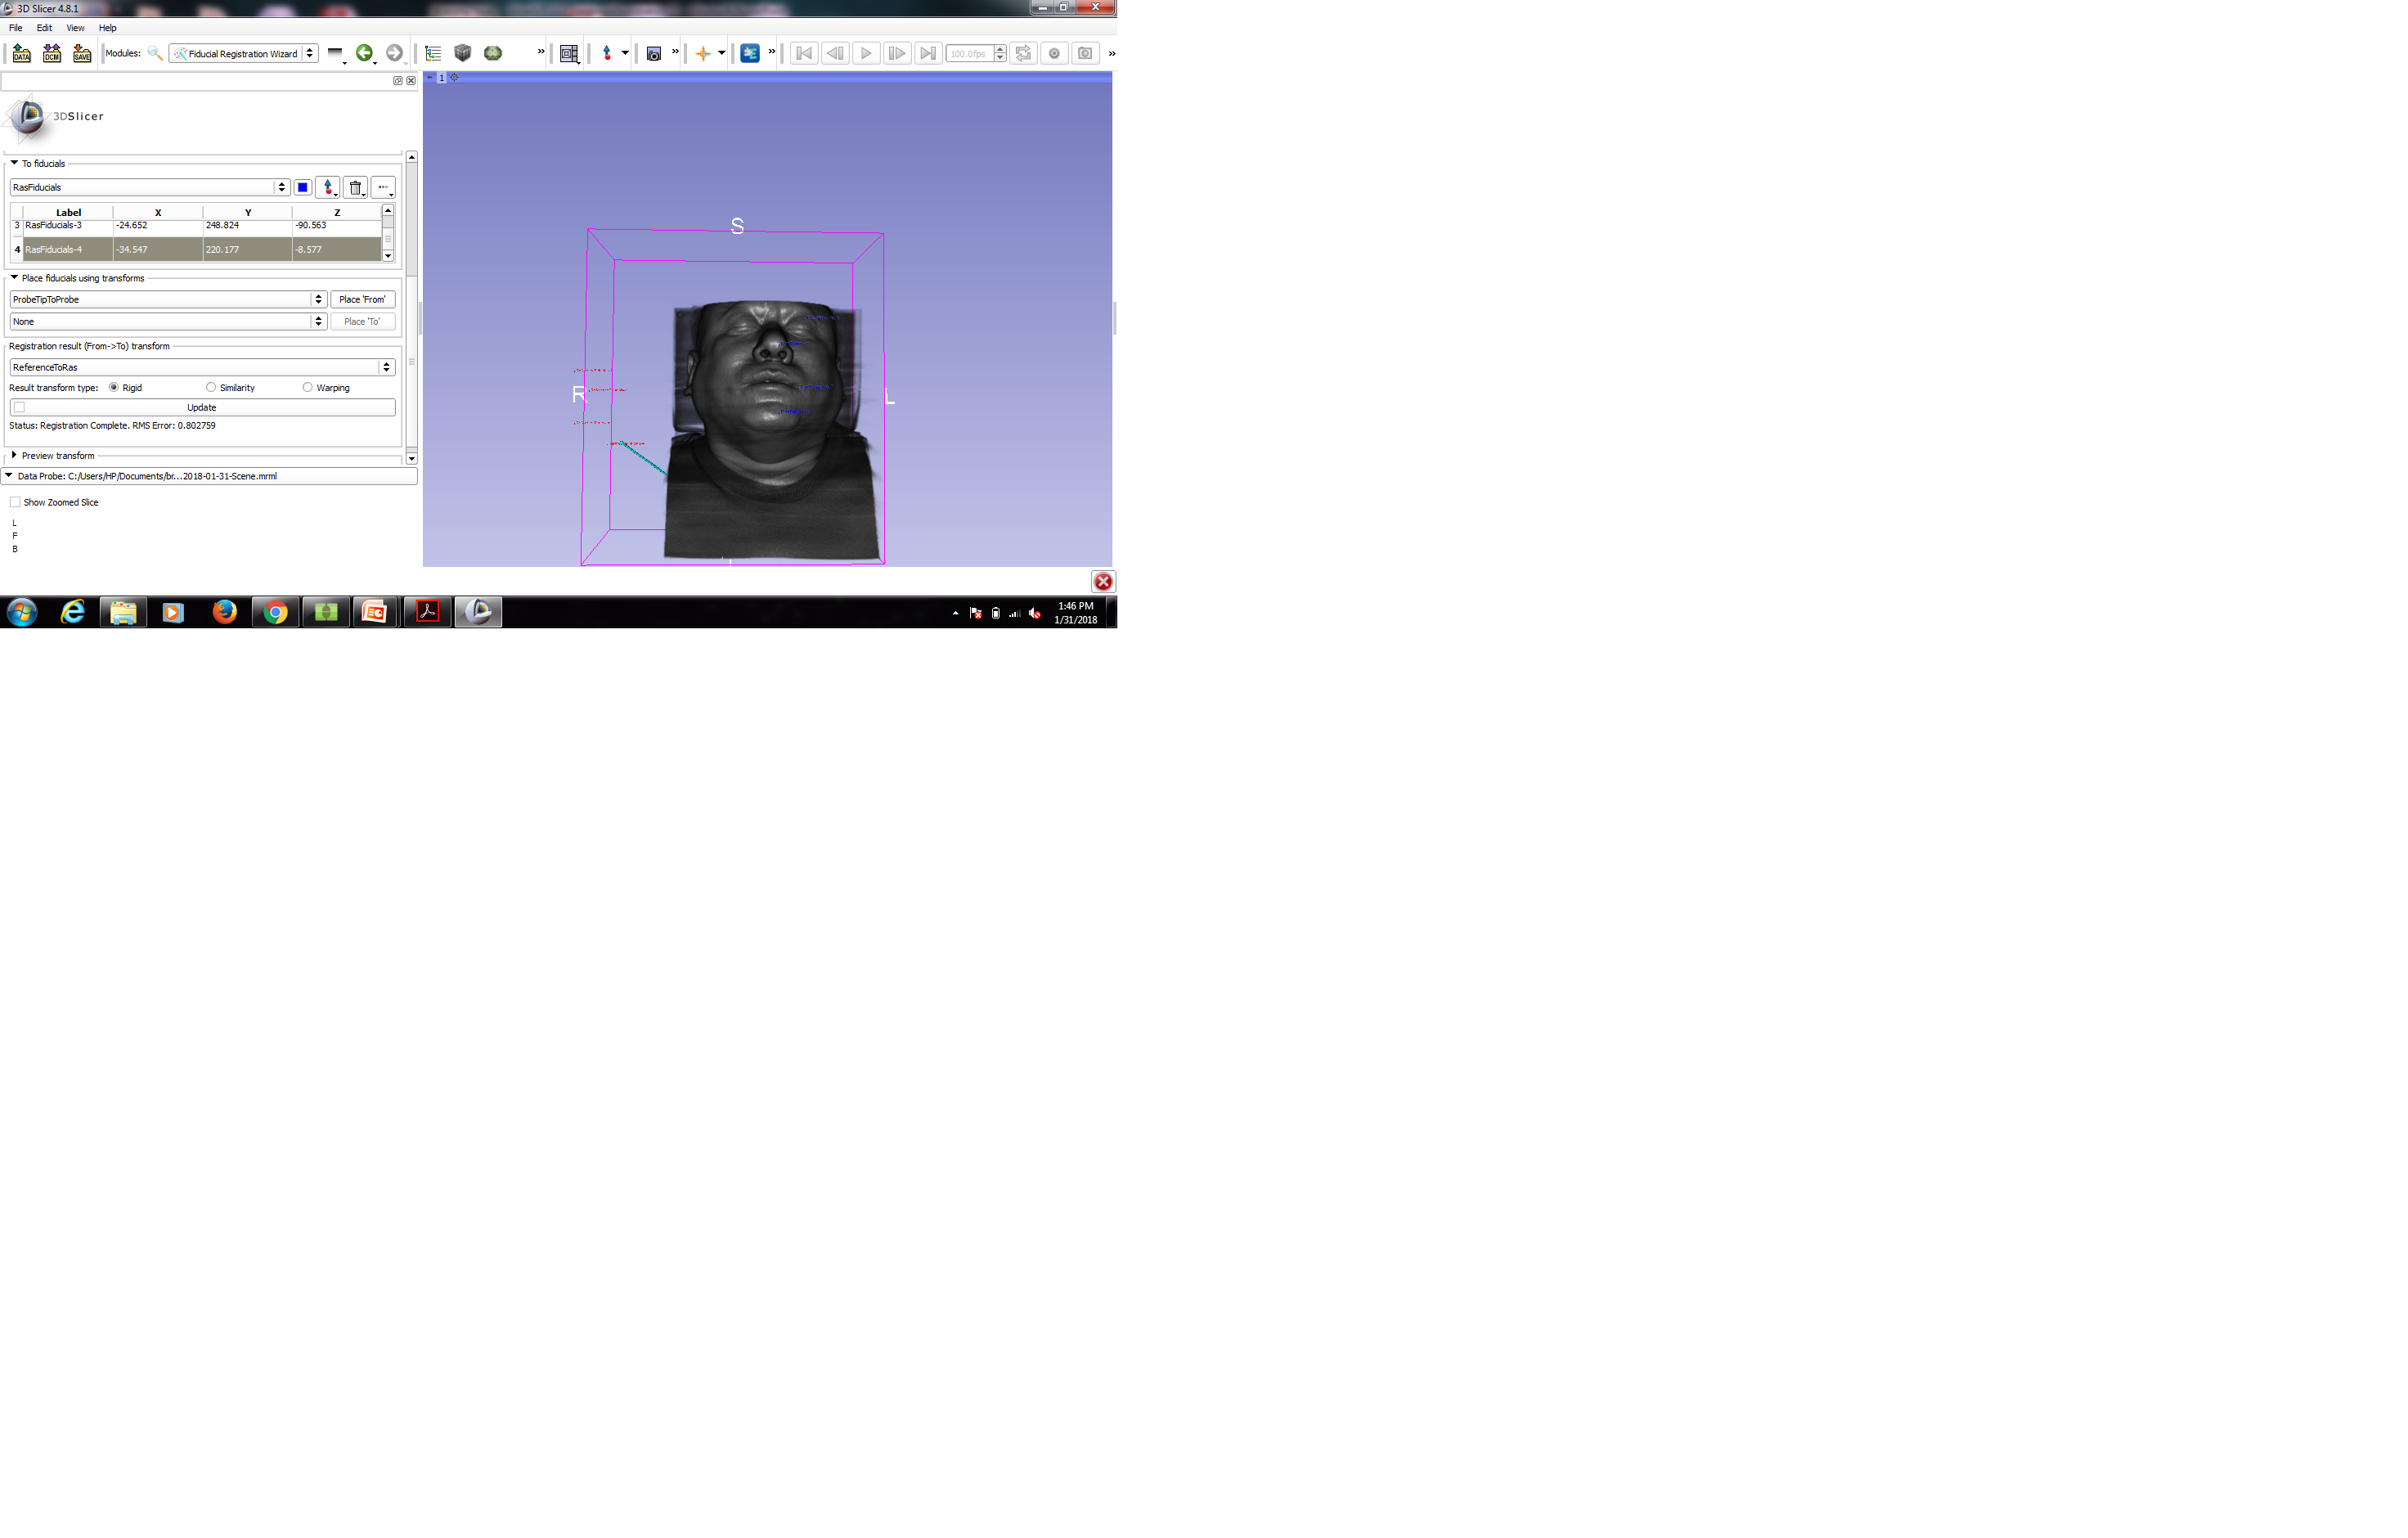The width and height of the screenshot is (2408, 1538).
Task: Click the blue fiducial color swatch
Action: (302, 187)
